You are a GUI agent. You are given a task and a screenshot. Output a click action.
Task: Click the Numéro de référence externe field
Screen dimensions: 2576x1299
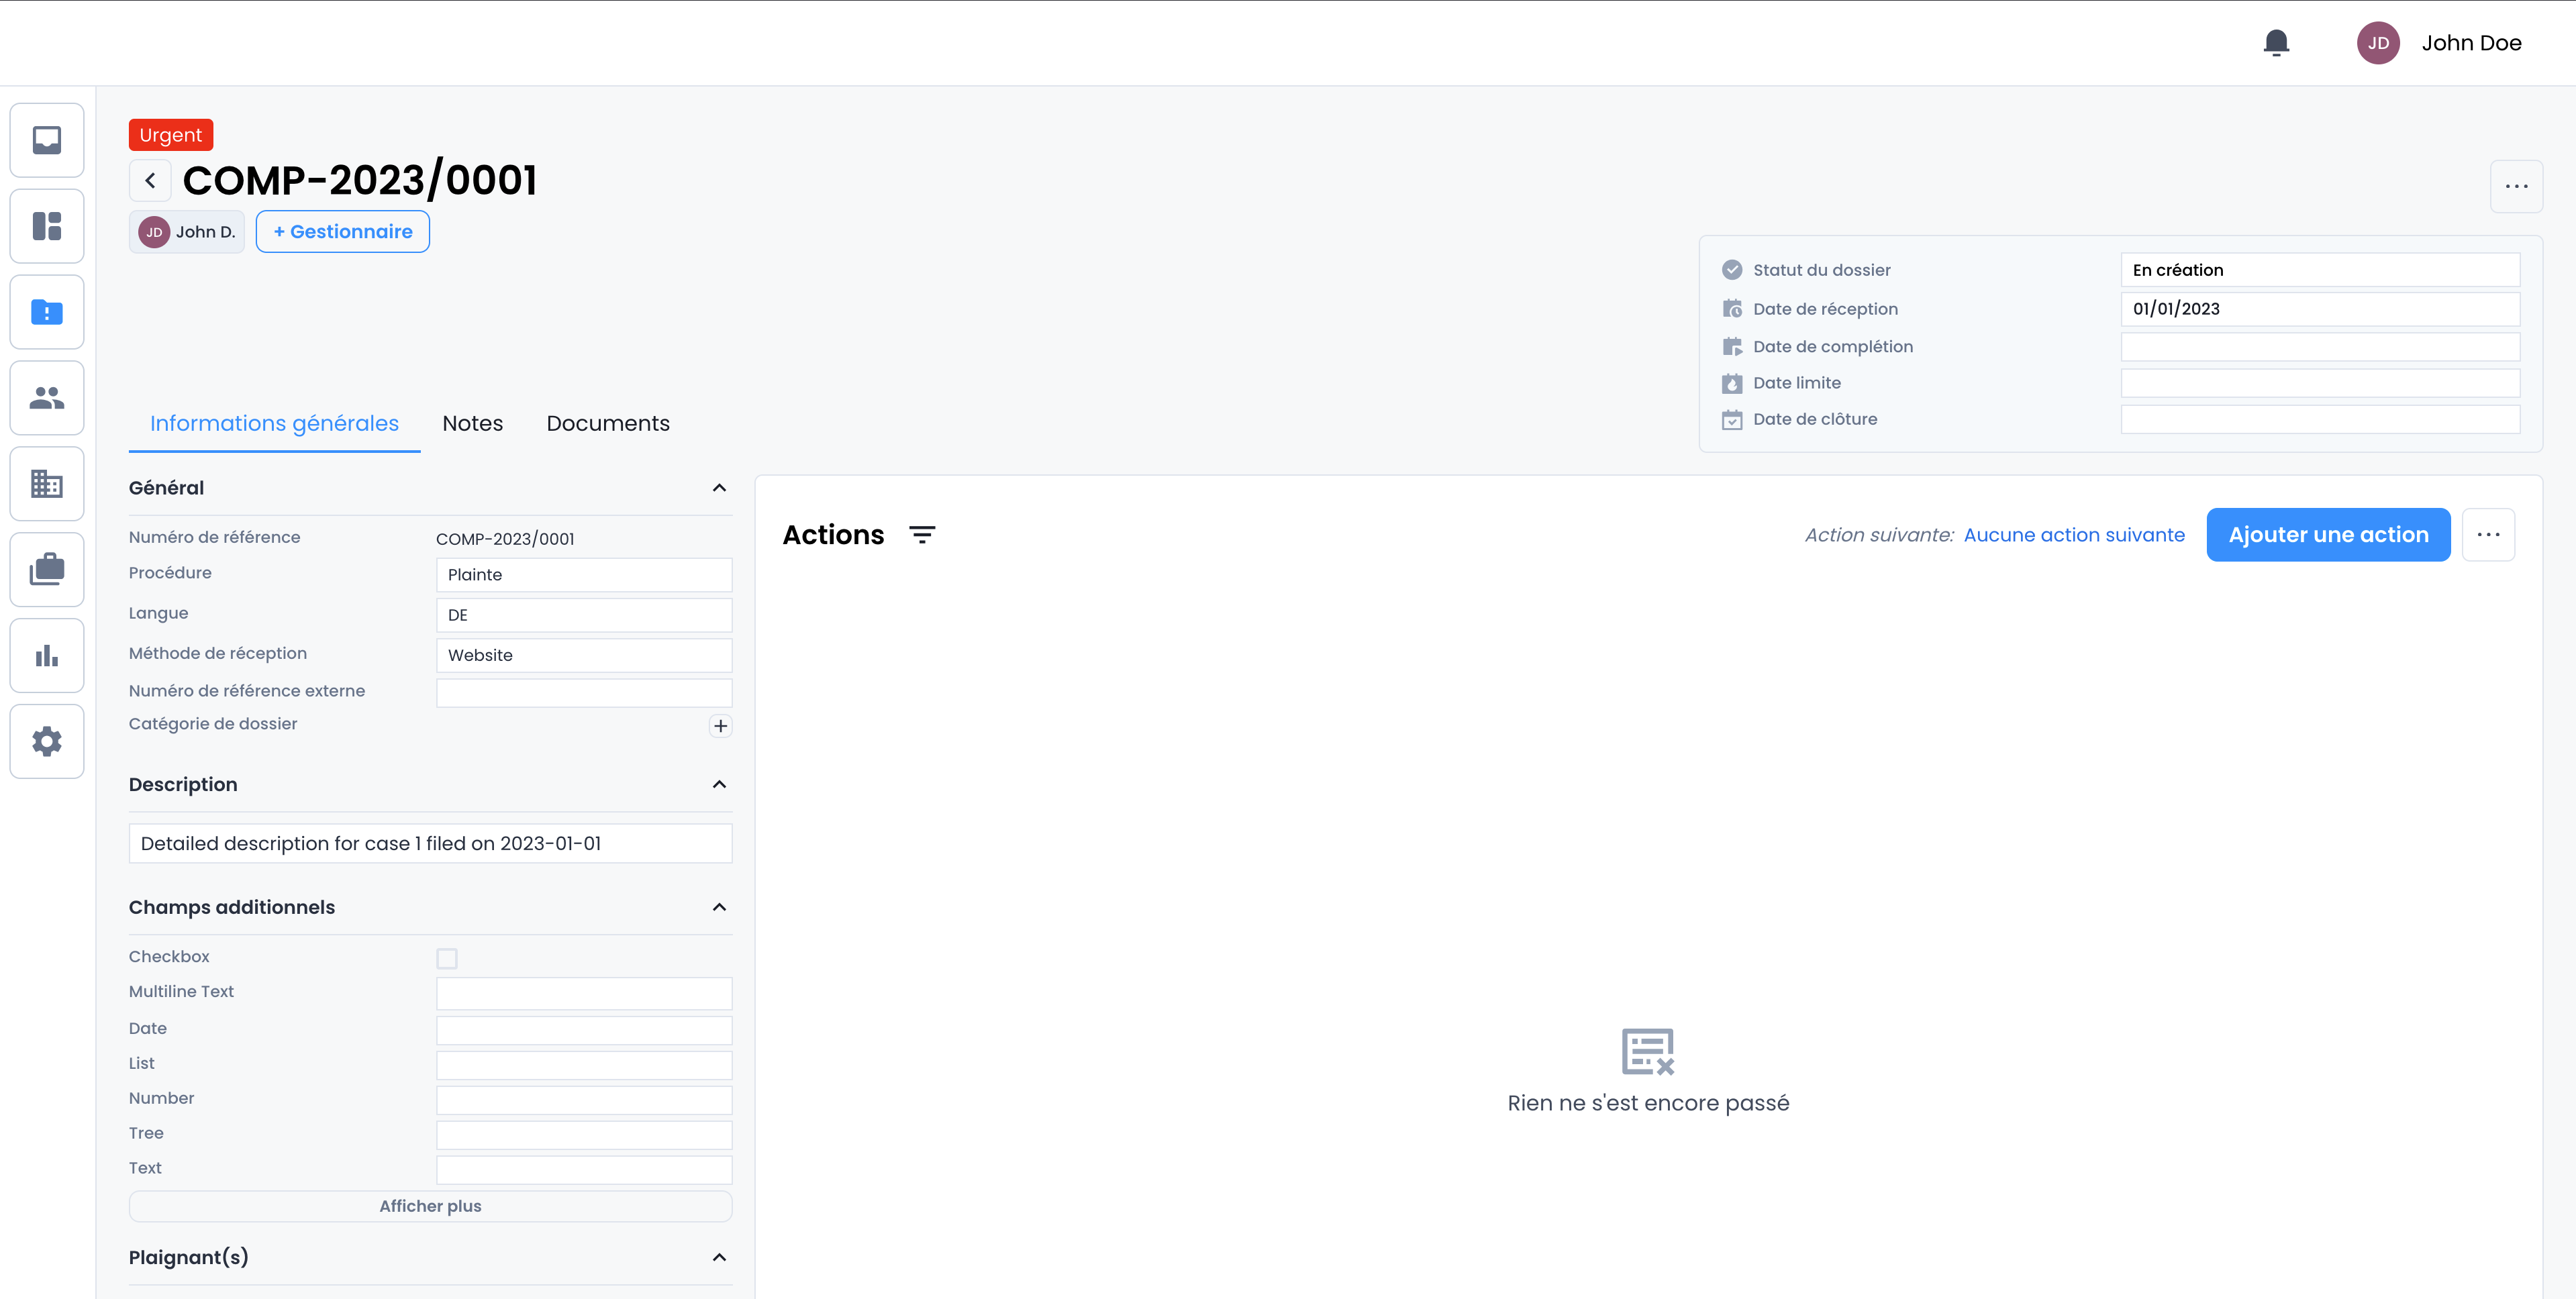(x=584, y=692)
